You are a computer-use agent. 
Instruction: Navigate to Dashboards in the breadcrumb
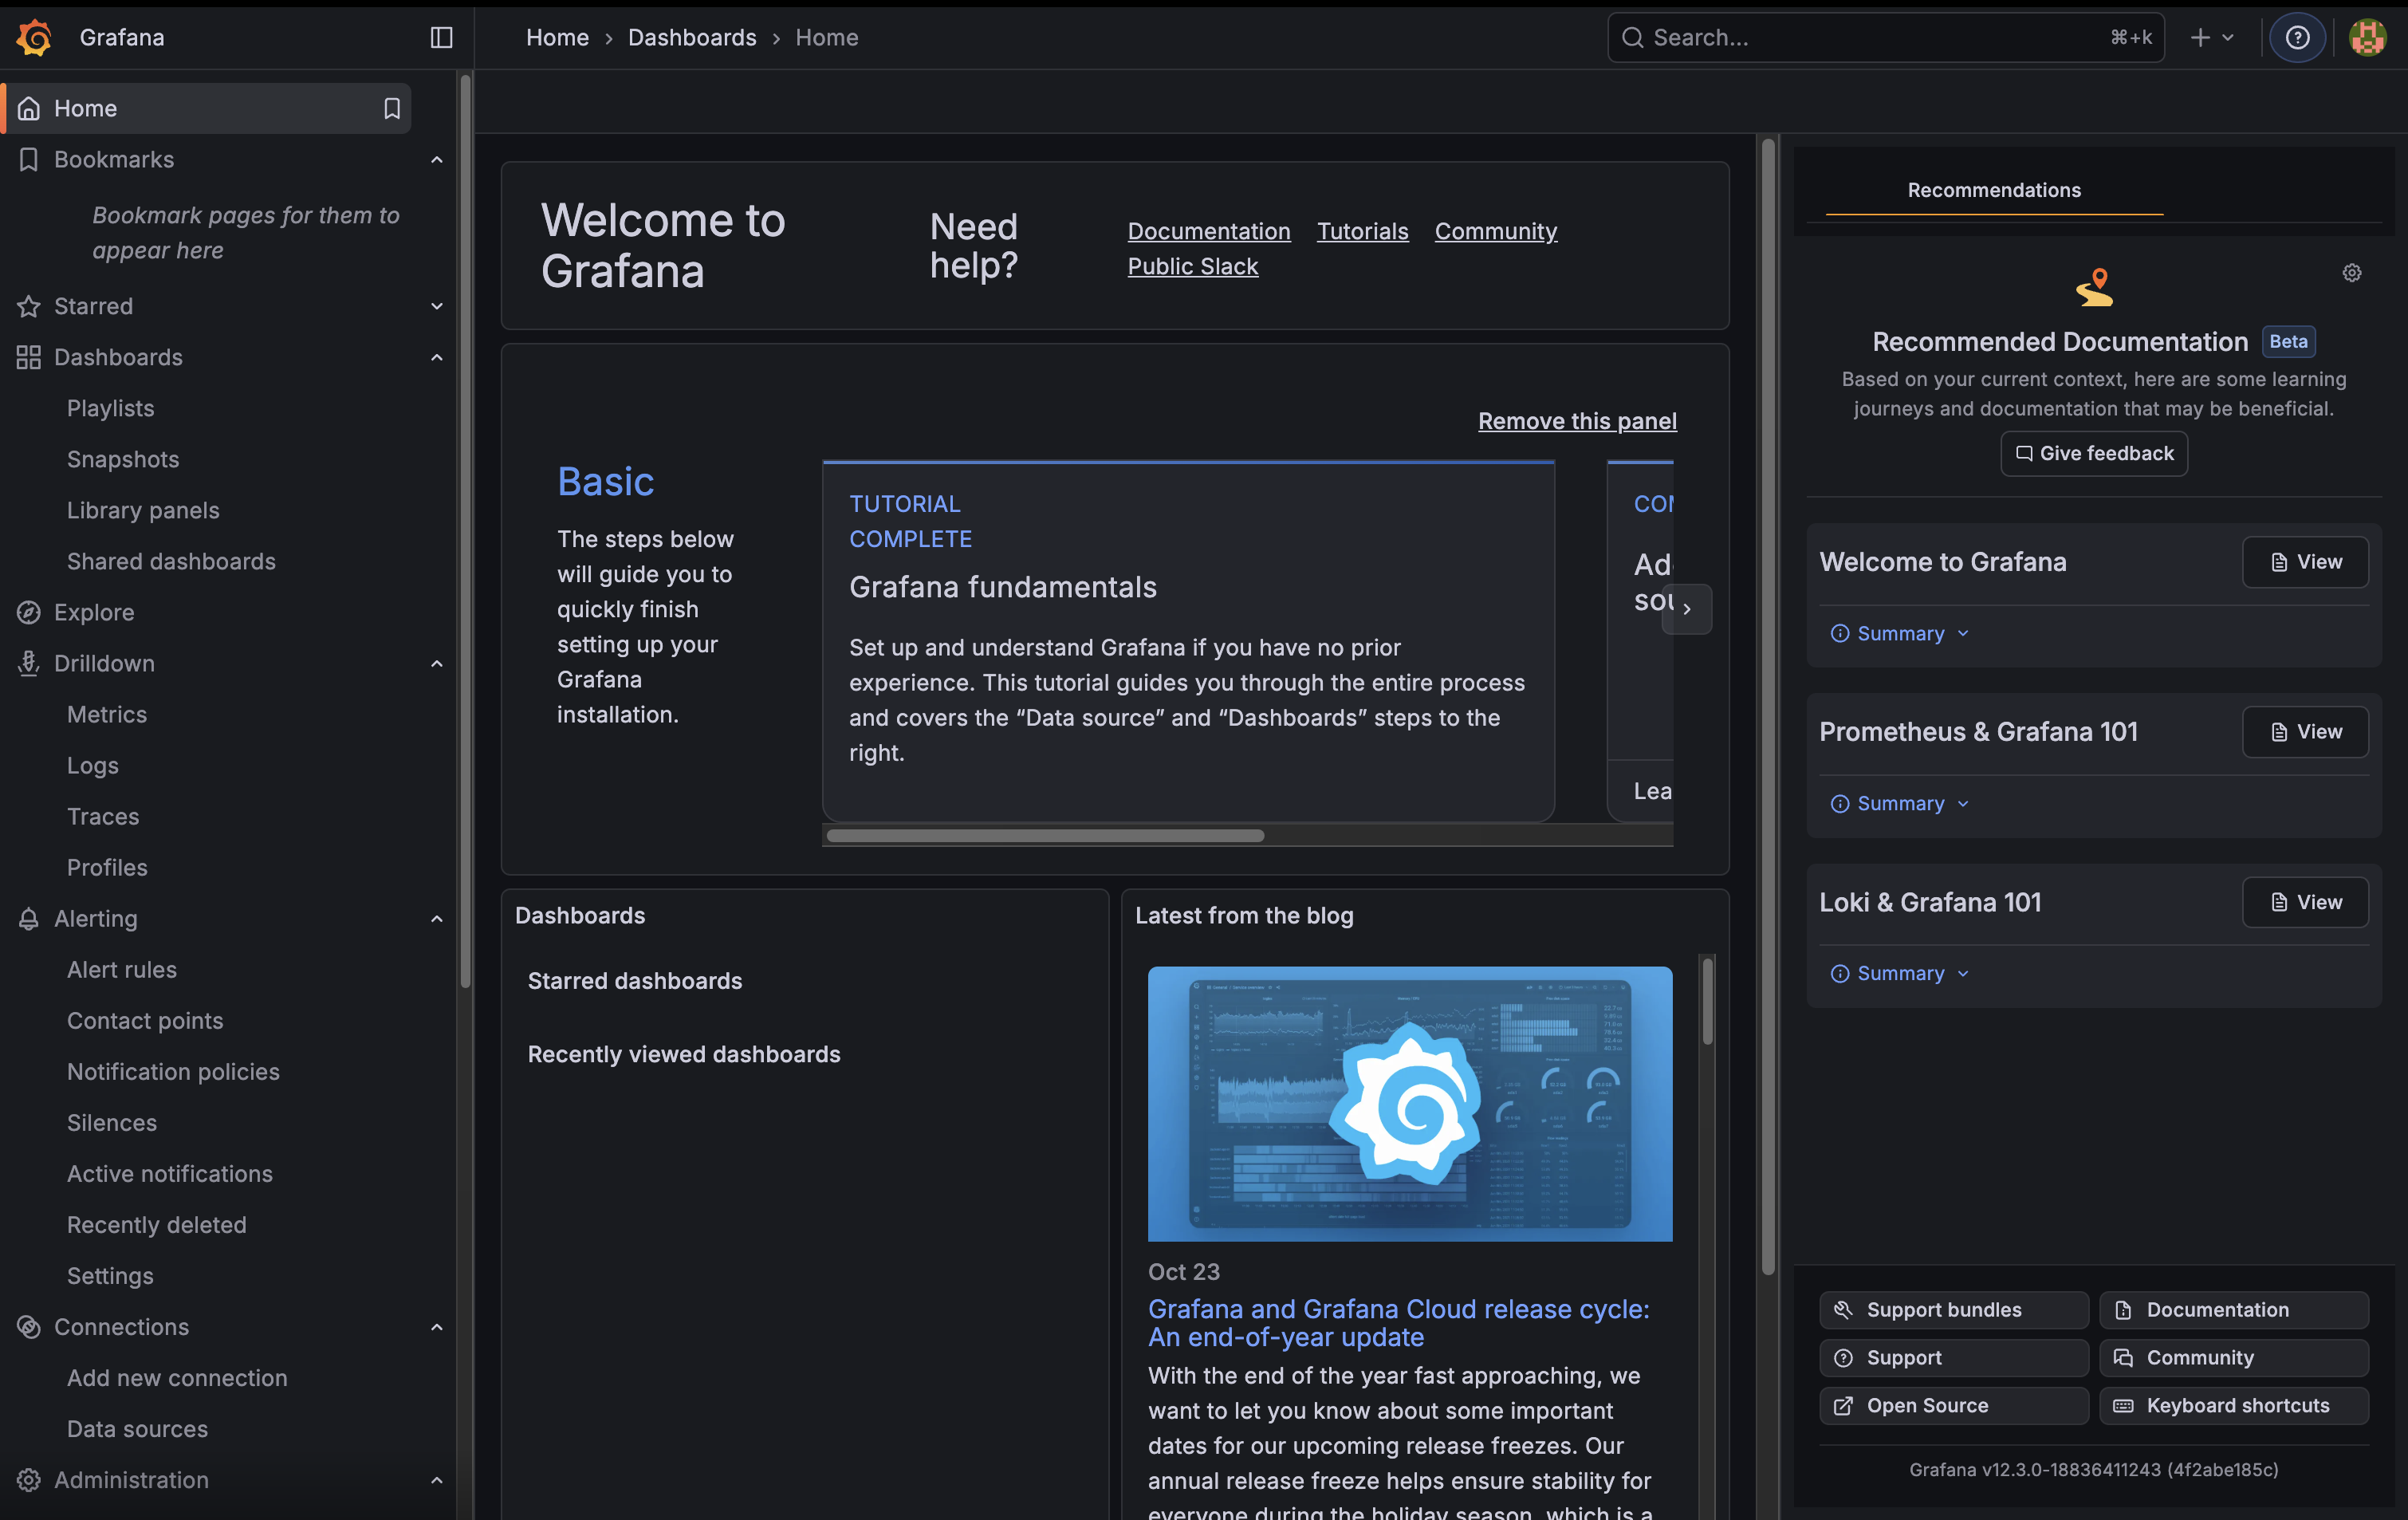click(691, 37)
